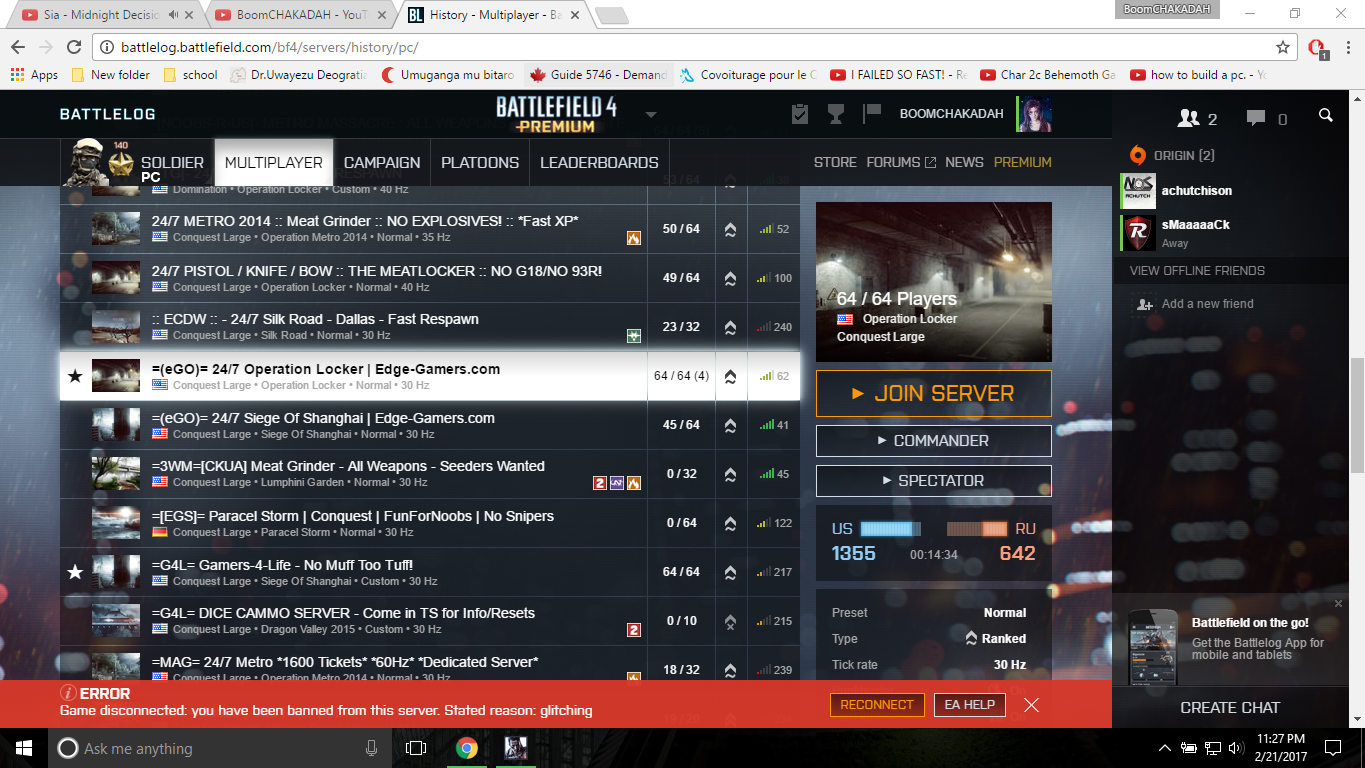Image resolution: width=1365 pixels, height=768 pixels.
Task: Select the =3WM=[CKUA] Meat Grinder server row
Action: [x=430, y=474]
